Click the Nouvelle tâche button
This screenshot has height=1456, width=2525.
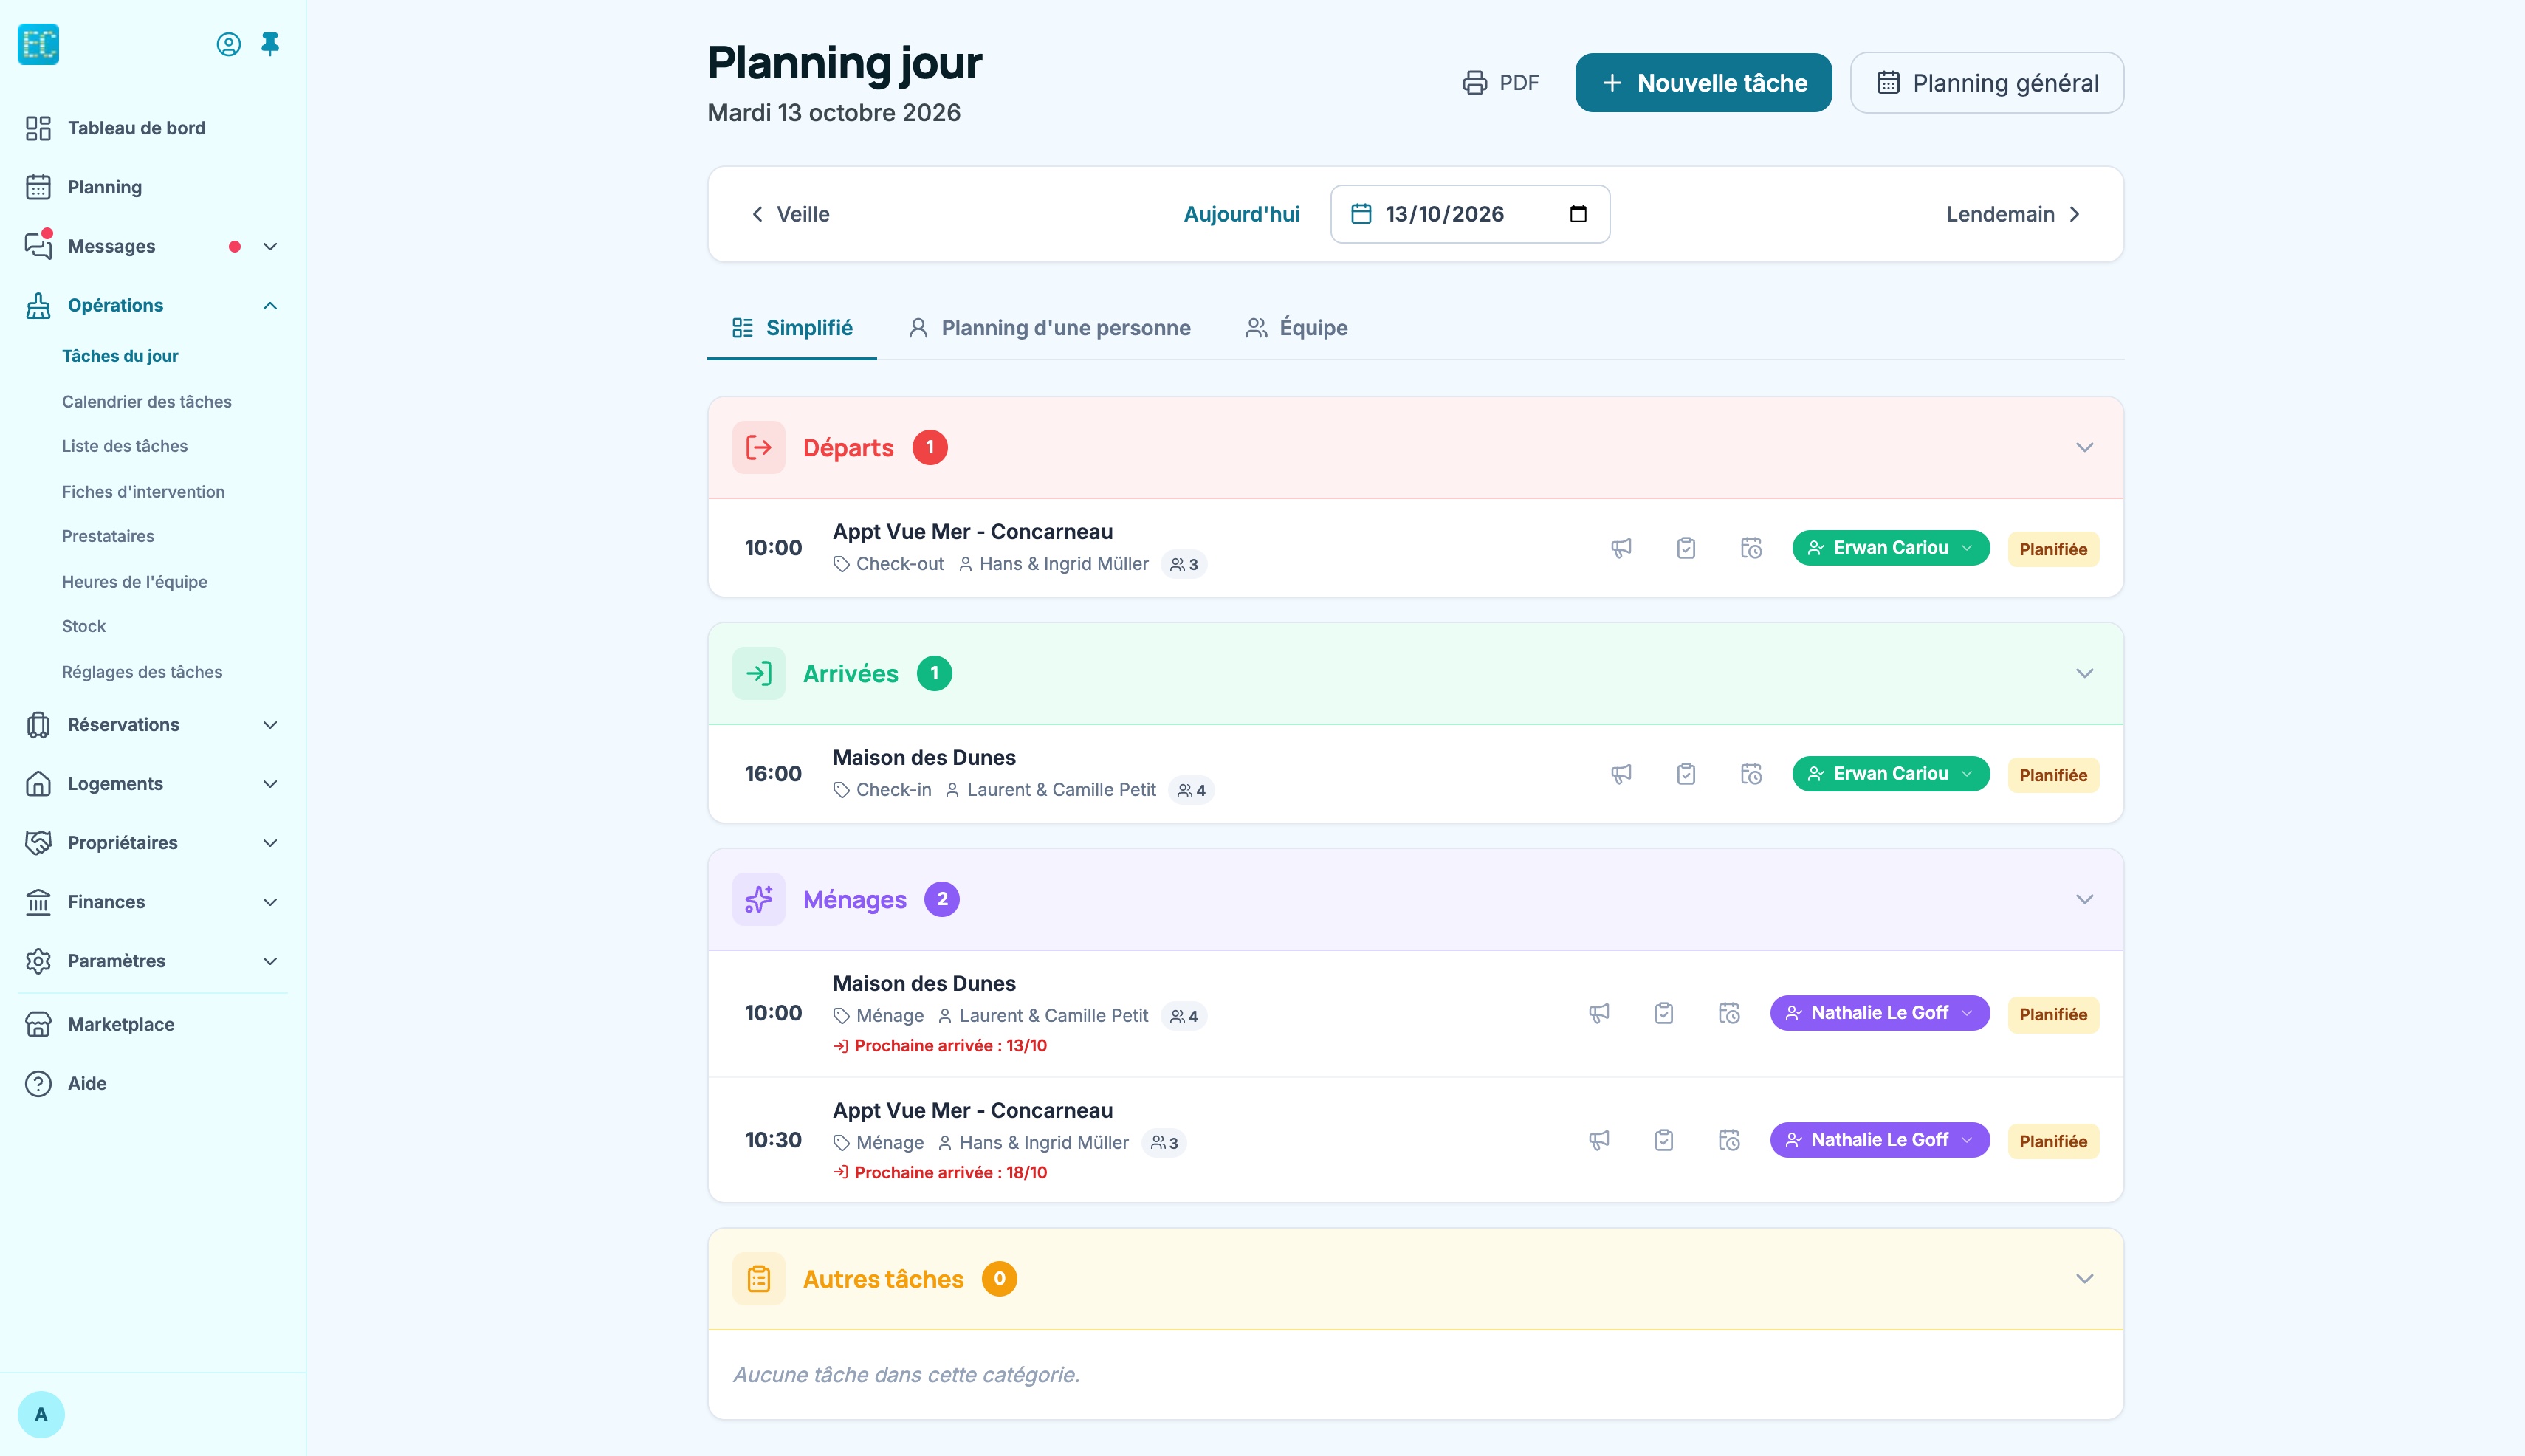click(1703, 83)
